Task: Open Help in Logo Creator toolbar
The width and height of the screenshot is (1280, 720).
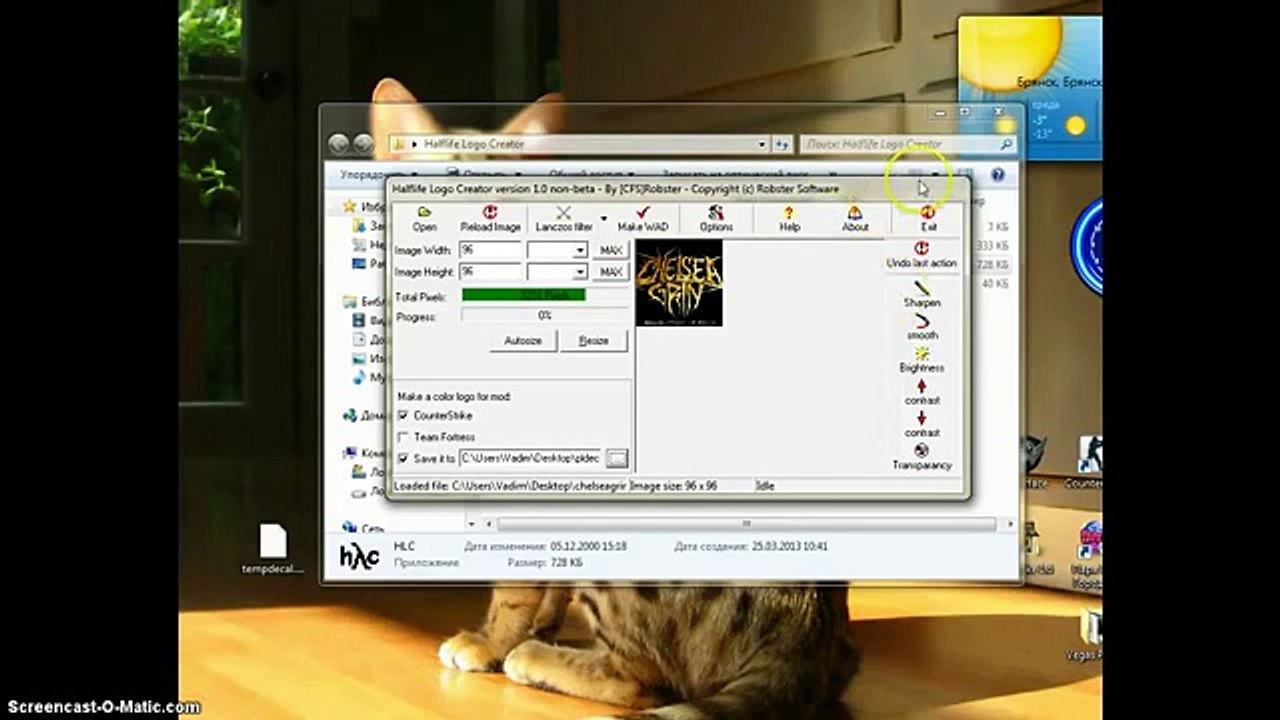Action: [x=789, y=219]
